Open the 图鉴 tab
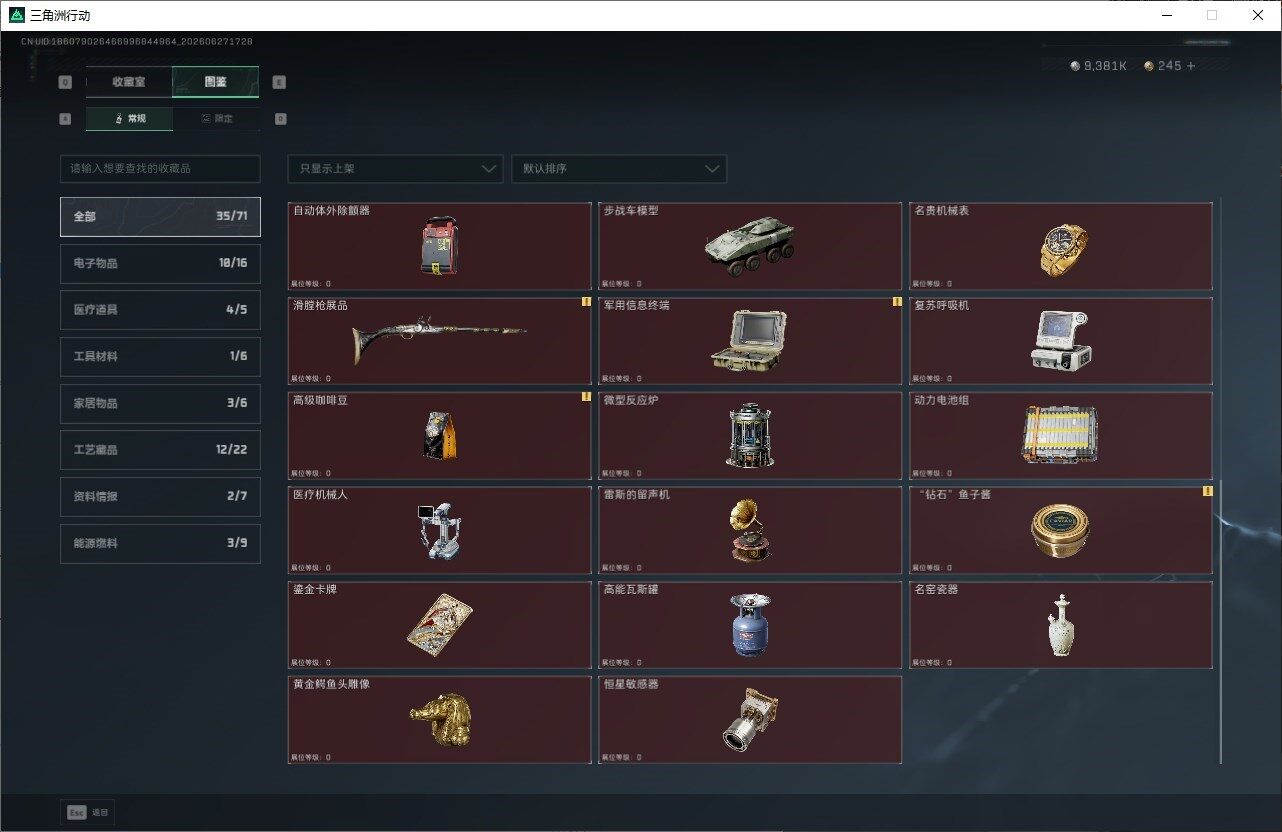 [216, 82]
